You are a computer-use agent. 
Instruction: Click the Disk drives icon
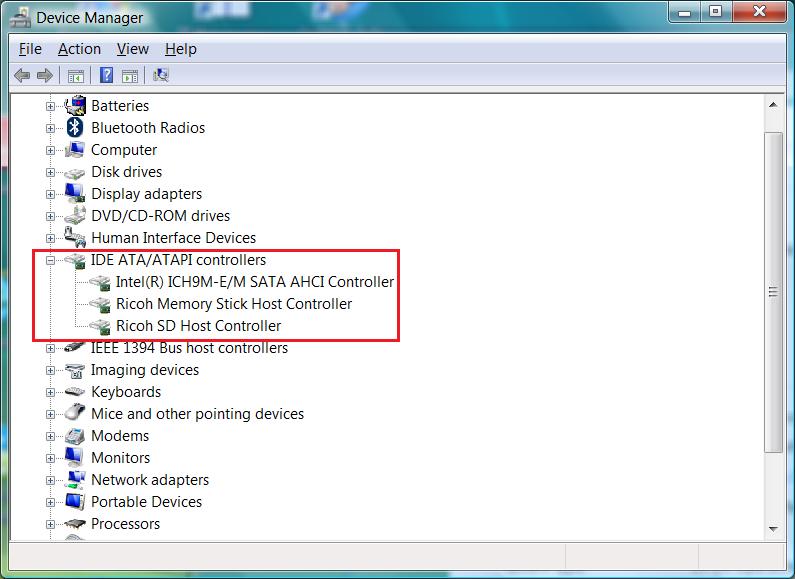[x=75, y=173]
